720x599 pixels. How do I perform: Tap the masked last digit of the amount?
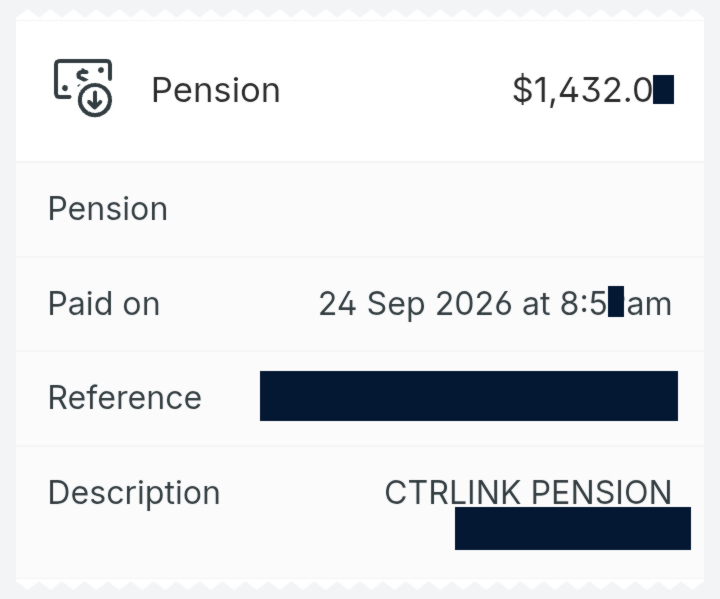point(664,90)
